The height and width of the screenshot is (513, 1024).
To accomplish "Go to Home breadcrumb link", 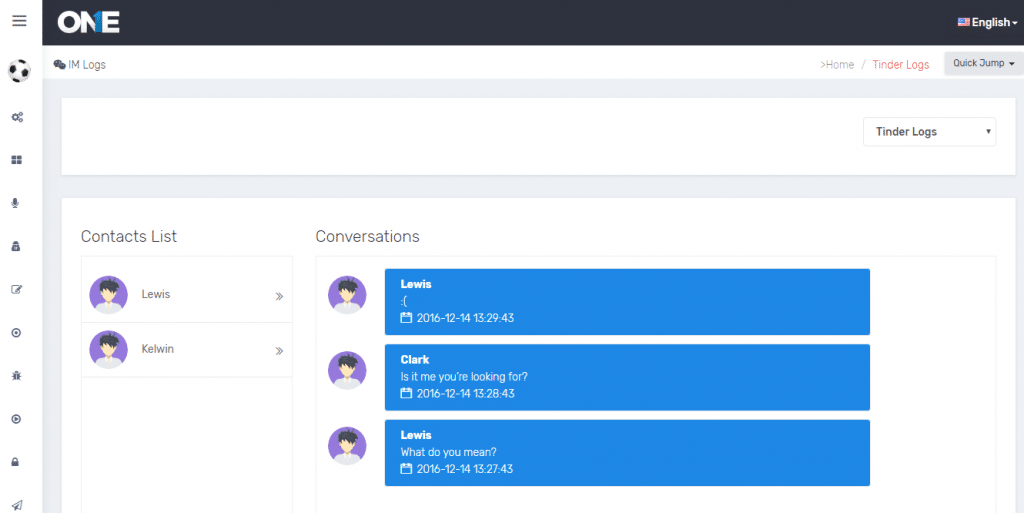I will pos(839,65).
